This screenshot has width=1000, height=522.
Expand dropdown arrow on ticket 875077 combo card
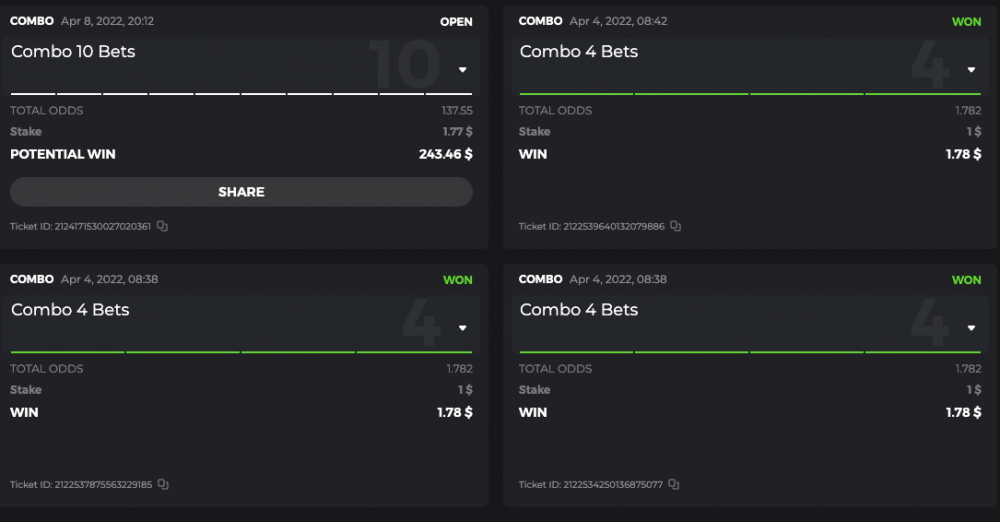971,328
